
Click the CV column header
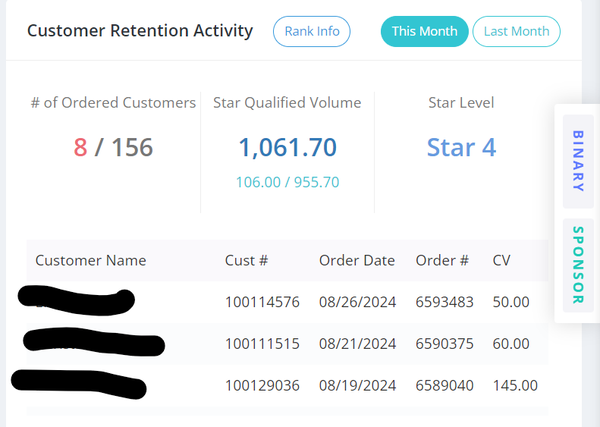[x=502, y=260]
